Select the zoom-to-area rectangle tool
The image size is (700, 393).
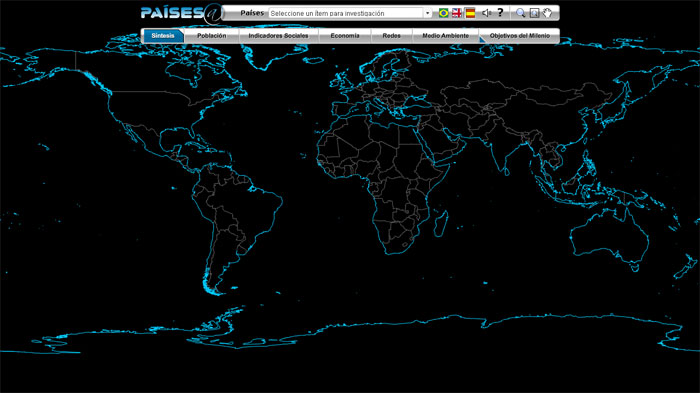534,13
